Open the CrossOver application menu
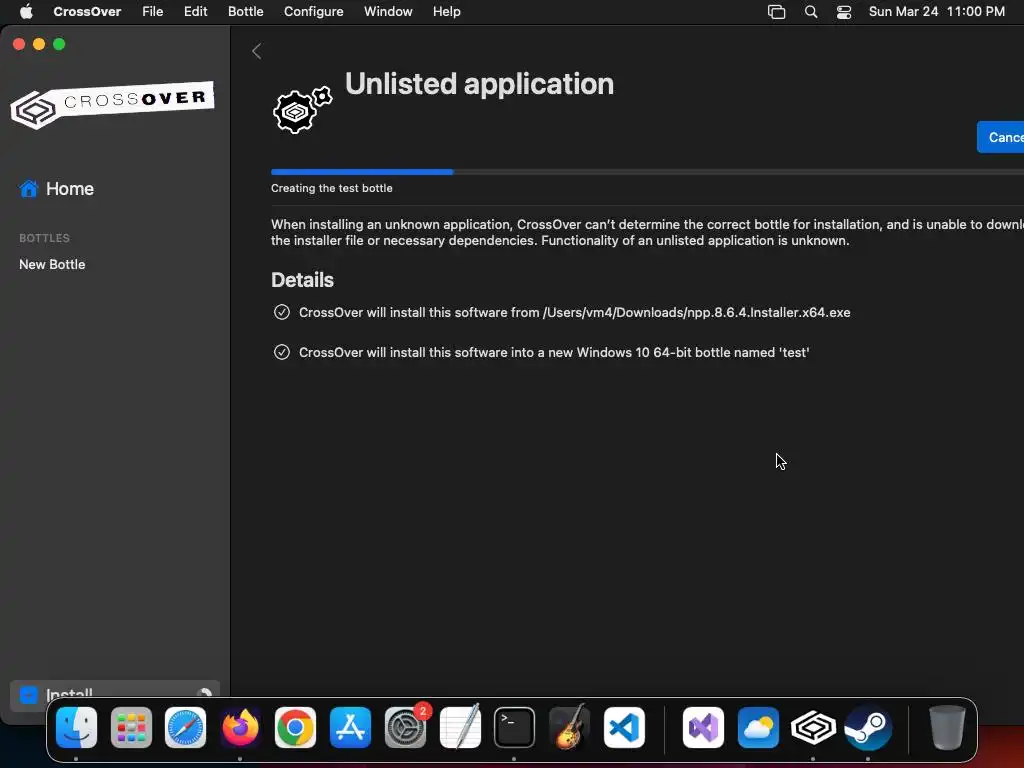The image size is (1024, 768). pyautogui.click(x=87, y=12)
